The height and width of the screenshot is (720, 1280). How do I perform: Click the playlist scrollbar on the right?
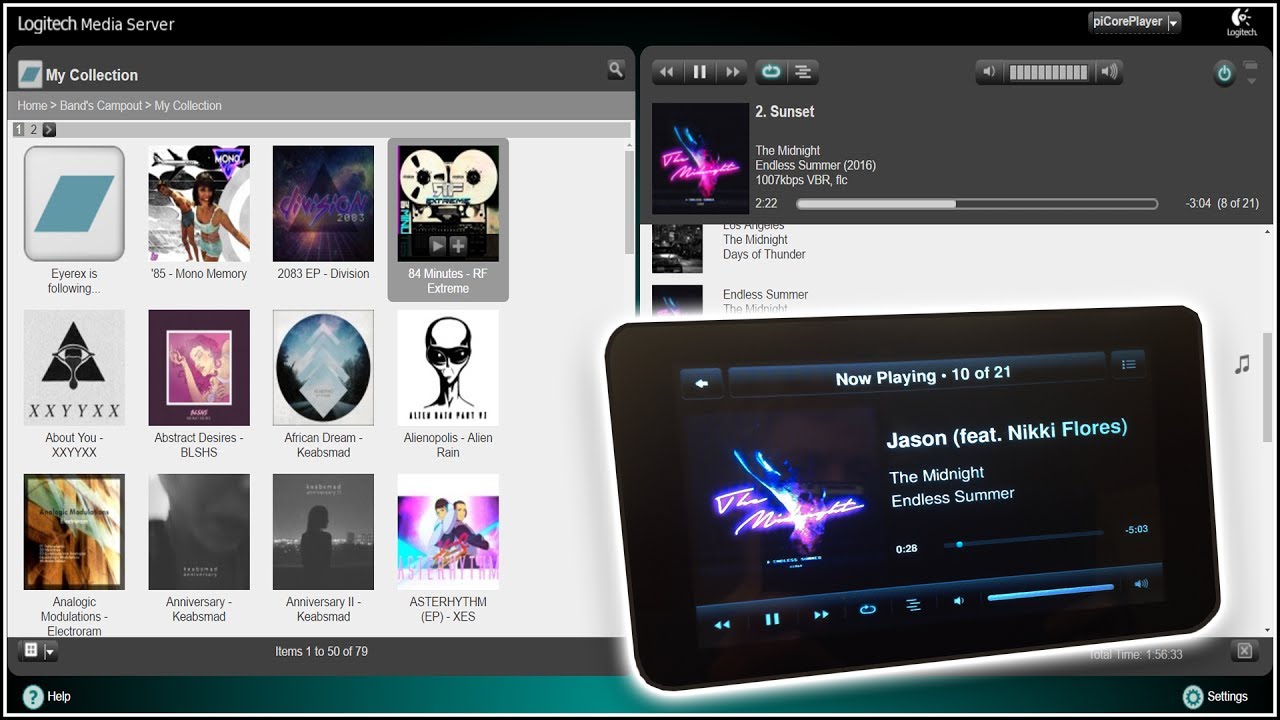point(1267,387)
